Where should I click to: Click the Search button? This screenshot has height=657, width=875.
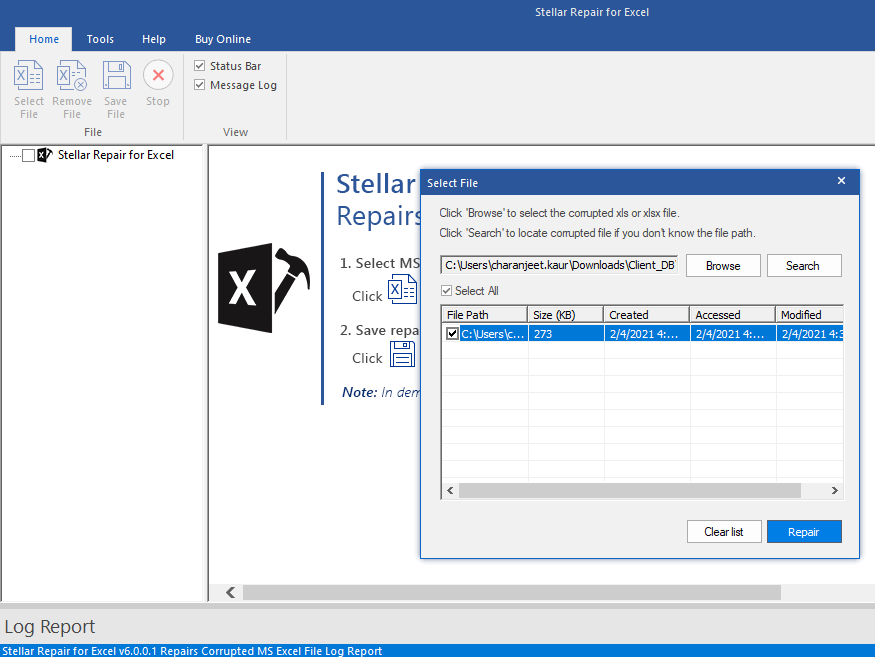(804, 266)
